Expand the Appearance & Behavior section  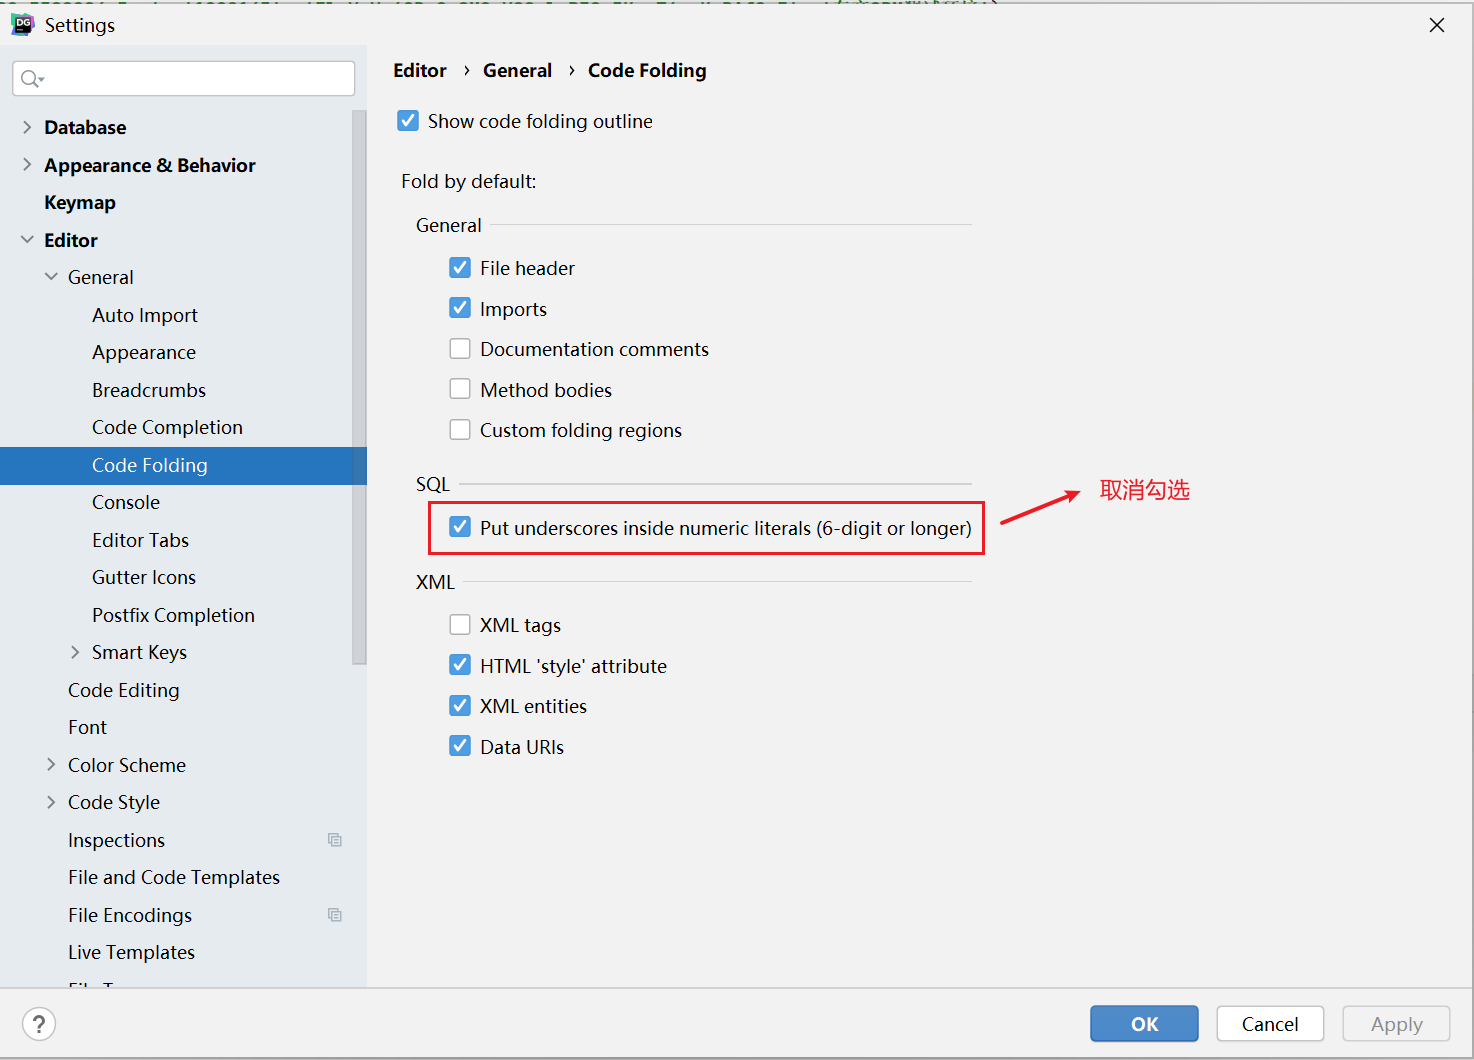click(x=27, y=165)
